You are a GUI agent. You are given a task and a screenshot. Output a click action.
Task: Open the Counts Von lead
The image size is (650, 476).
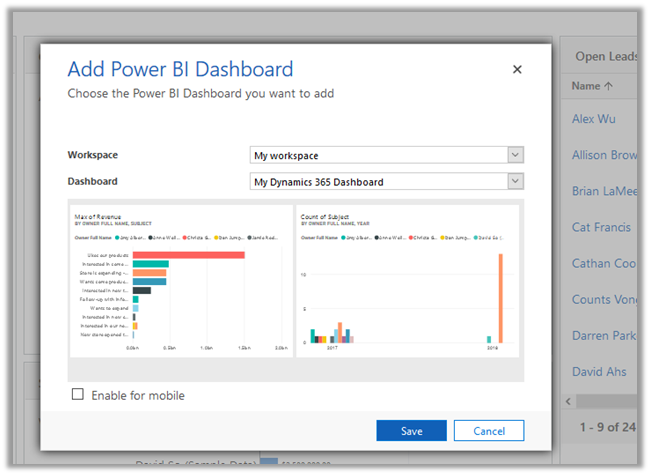tap(606, 300)
